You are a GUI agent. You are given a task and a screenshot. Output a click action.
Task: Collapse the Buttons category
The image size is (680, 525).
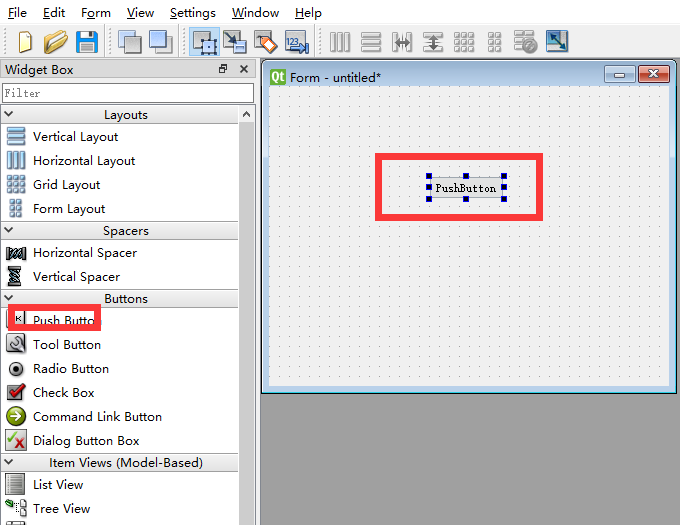pyautogui.click(x=126, y=299)
